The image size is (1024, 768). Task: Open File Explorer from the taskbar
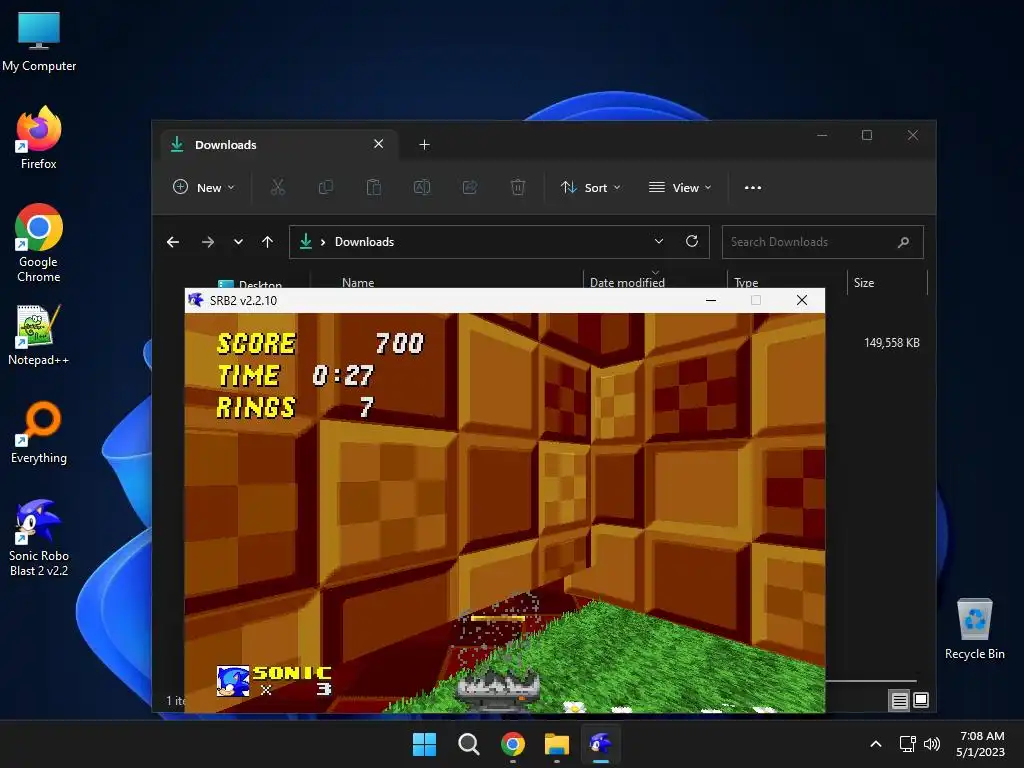point(556,744)
